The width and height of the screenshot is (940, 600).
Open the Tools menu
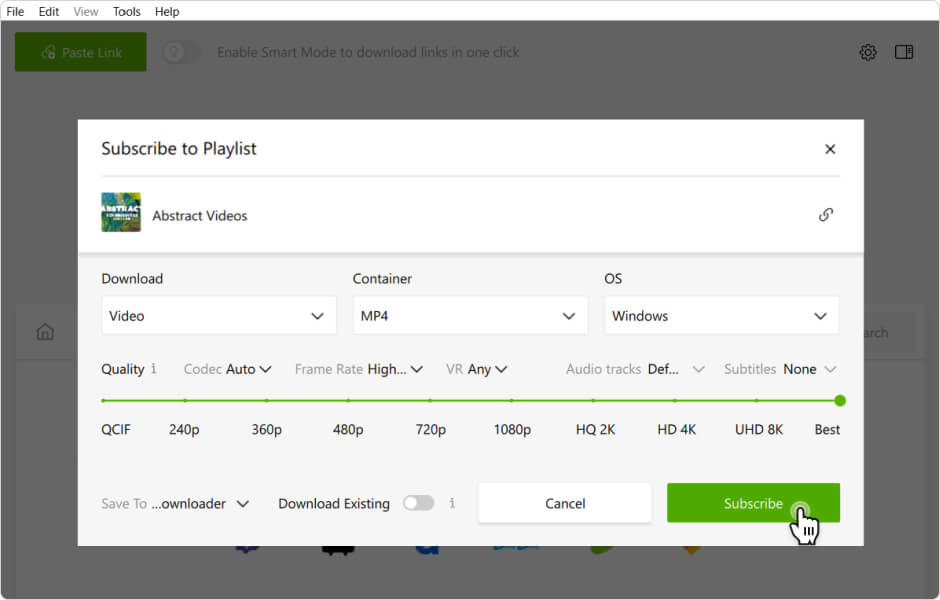pyautogui.click(x=127, y=11)
